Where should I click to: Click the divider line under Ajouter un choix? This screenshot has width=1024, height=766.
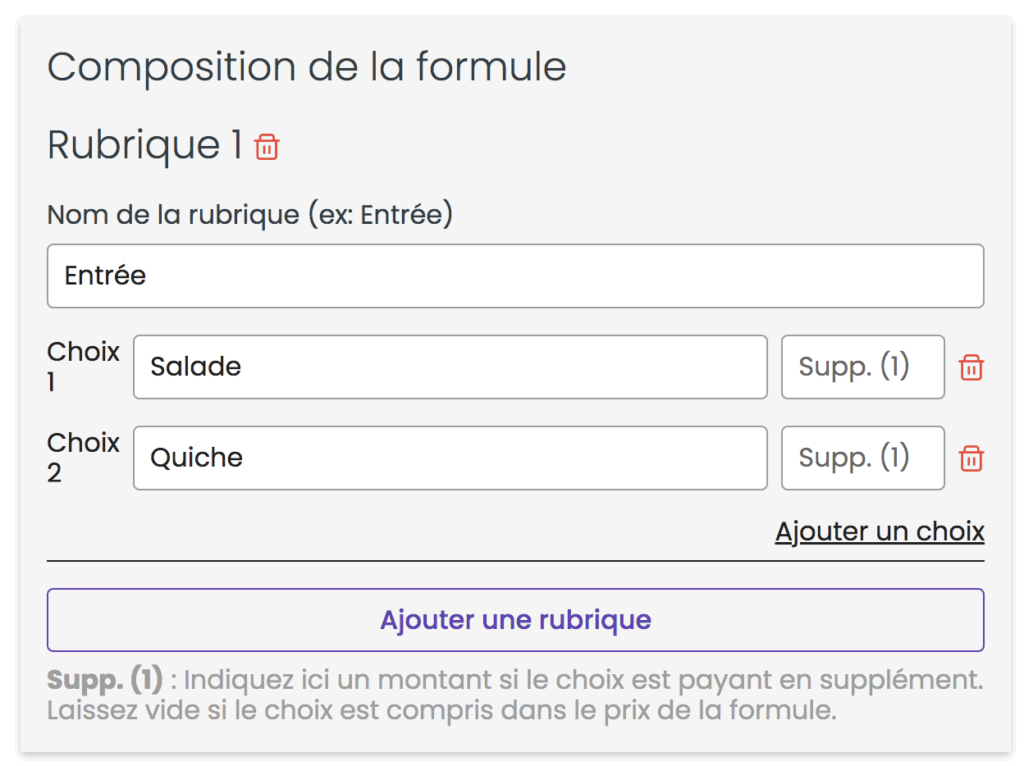tap(515, 561)
